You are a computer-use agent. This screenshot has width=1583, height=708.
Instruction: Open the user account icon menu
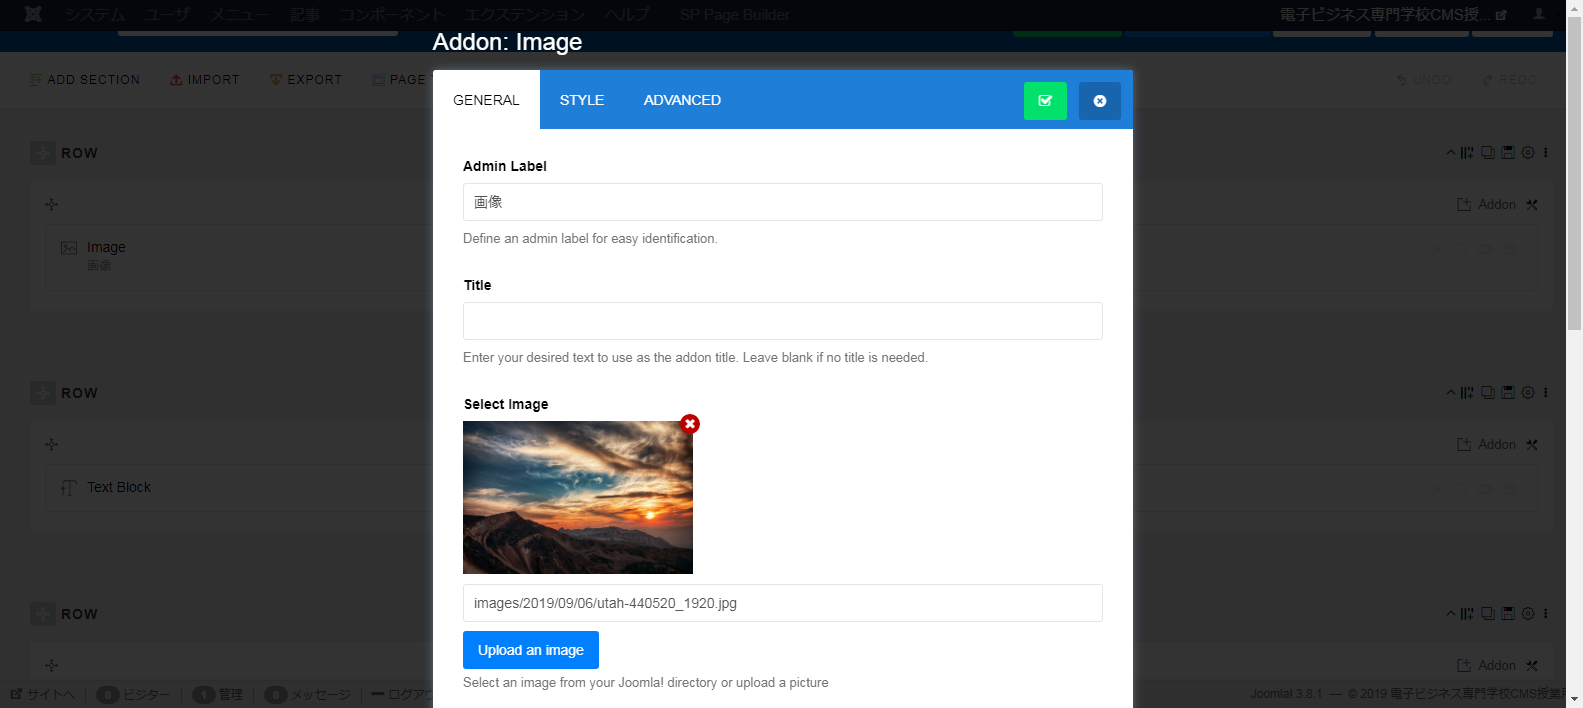[1540, 14]
